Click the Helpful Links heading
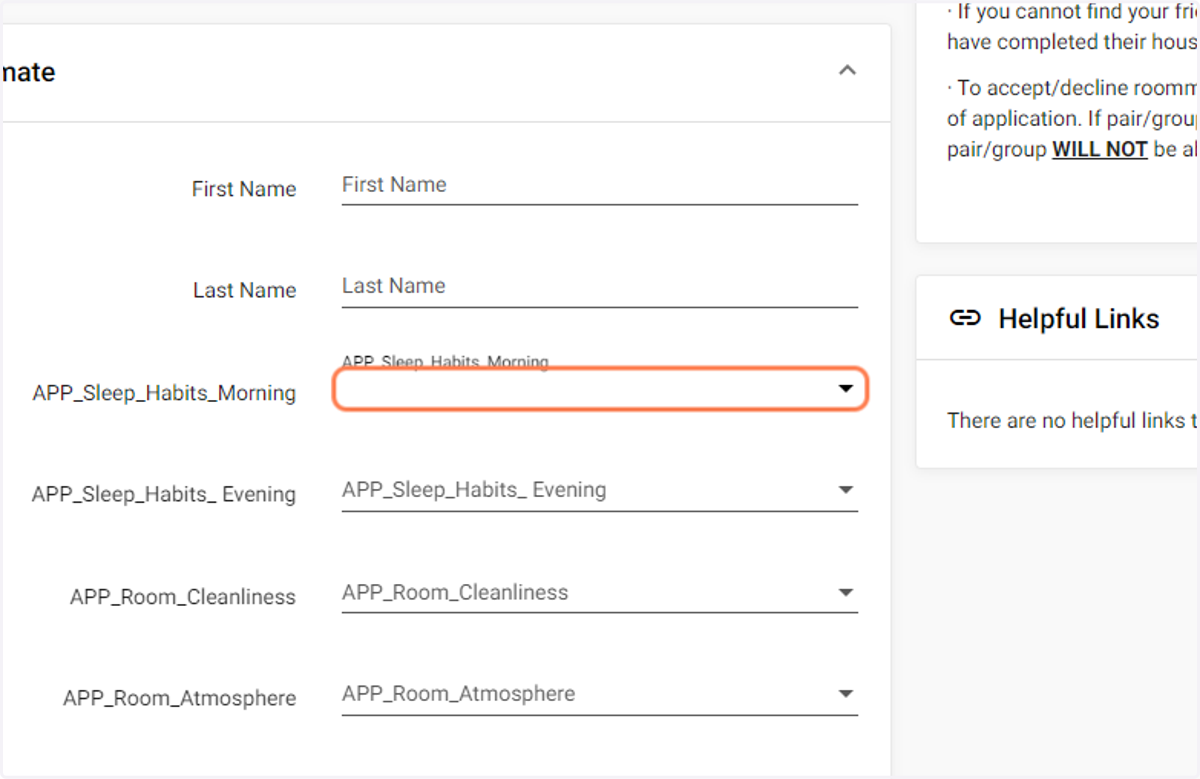 [1079, 319]
